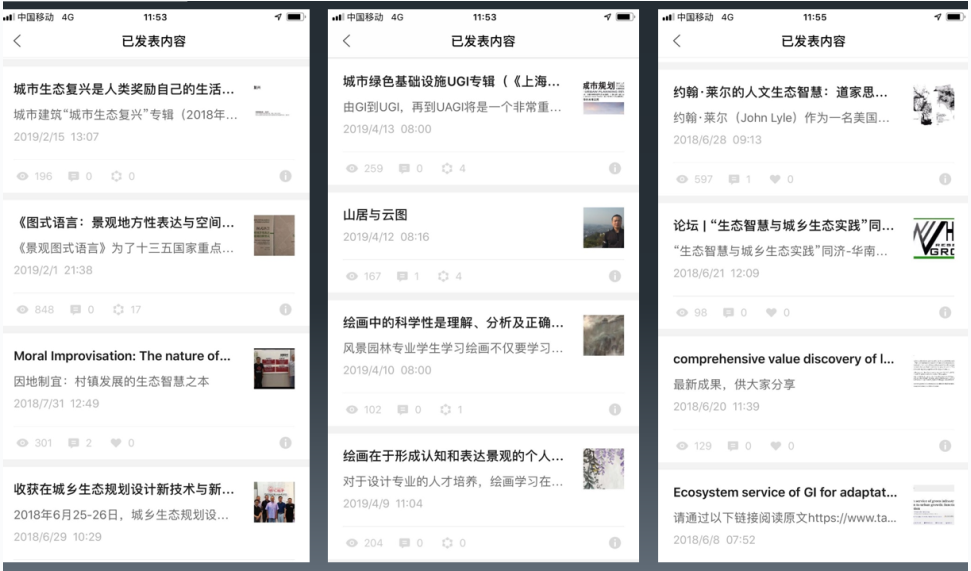The width and height of the screenshot is (971, 571).
Task: Open article 约翰·莱尔的人文生态智慧
Action: tap(780, 92)
